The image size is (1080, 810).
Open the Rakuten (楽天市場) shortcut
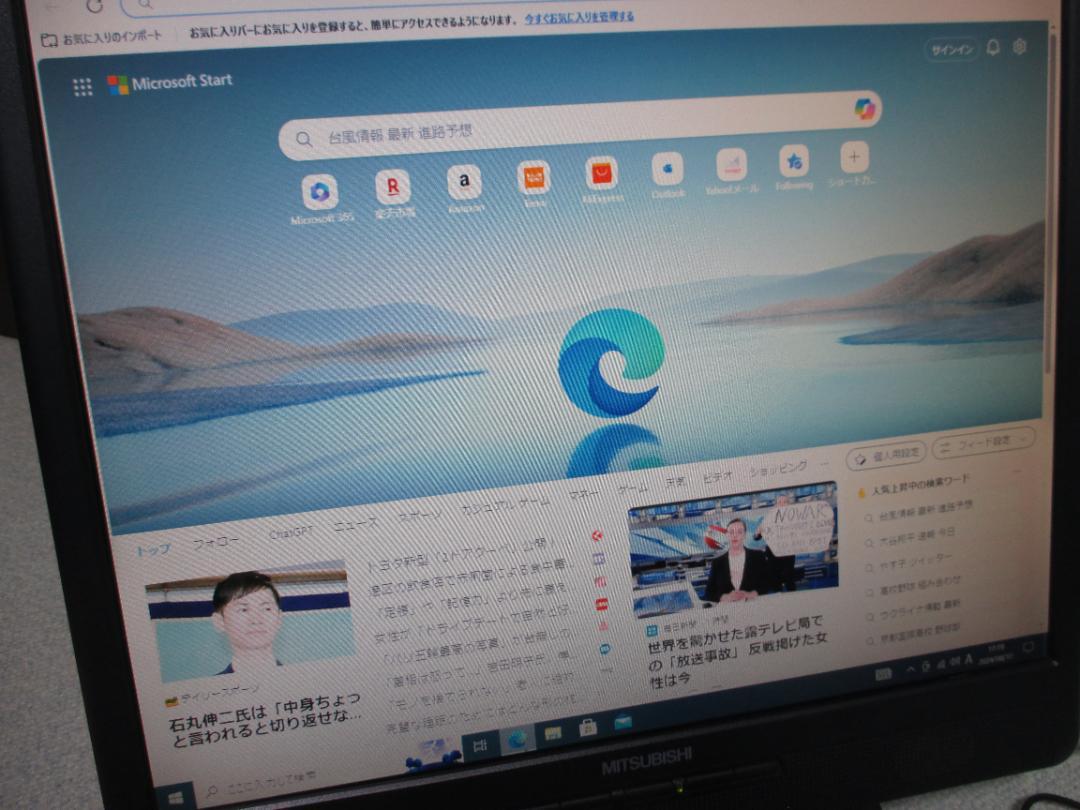click(393, 186)
